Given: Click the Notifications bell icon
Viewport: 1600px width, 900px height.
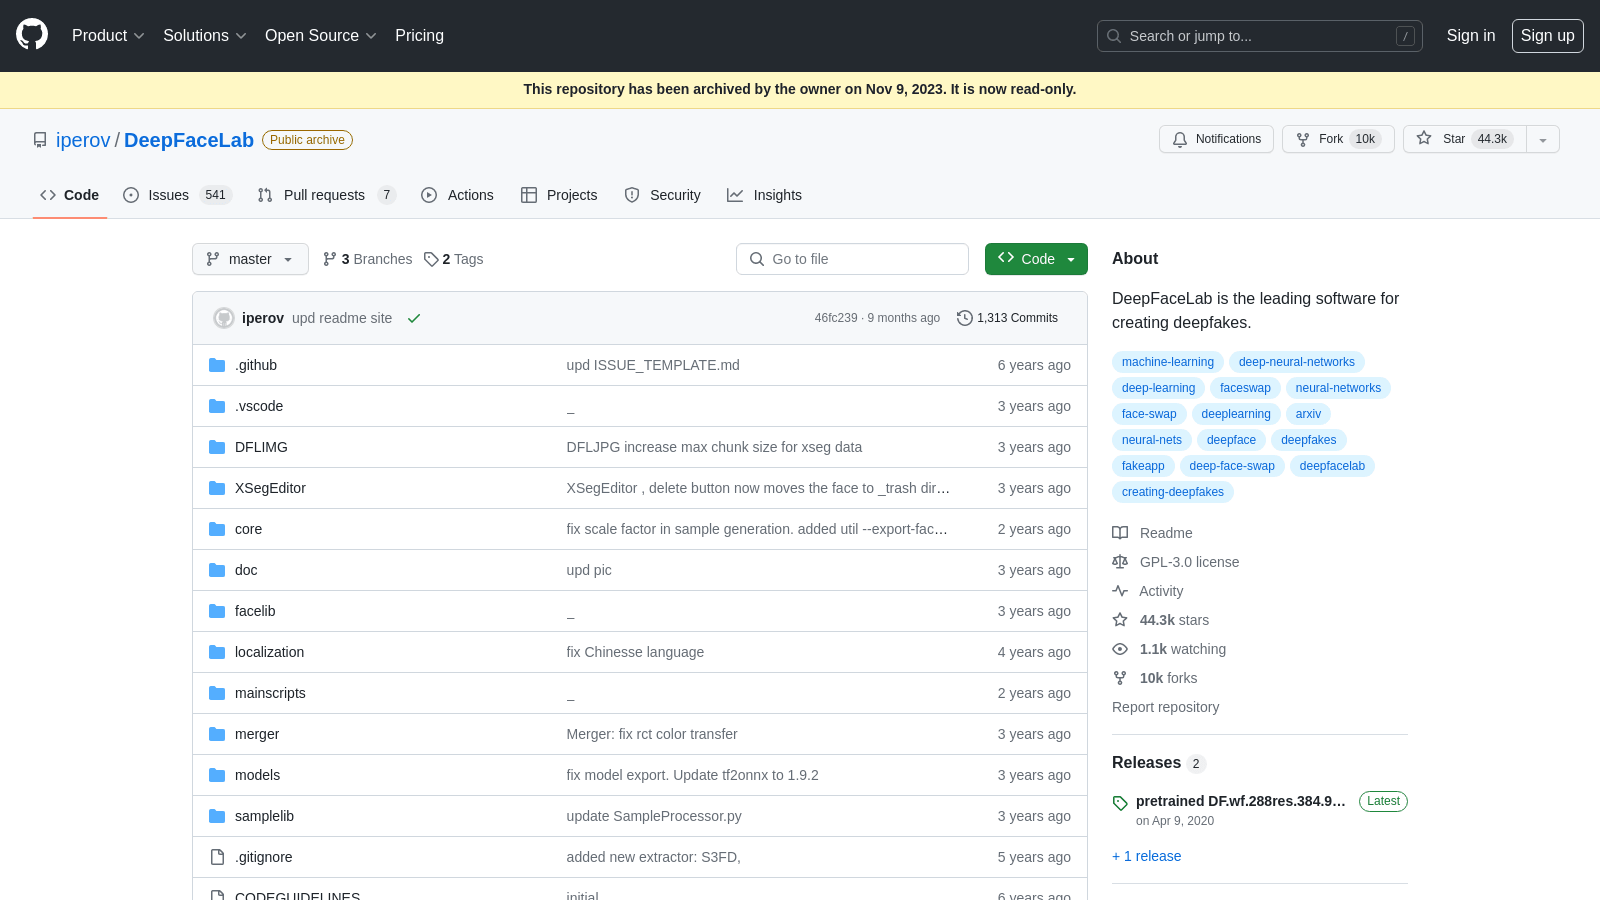Looking at the screenshot, I should (1180, 139).
